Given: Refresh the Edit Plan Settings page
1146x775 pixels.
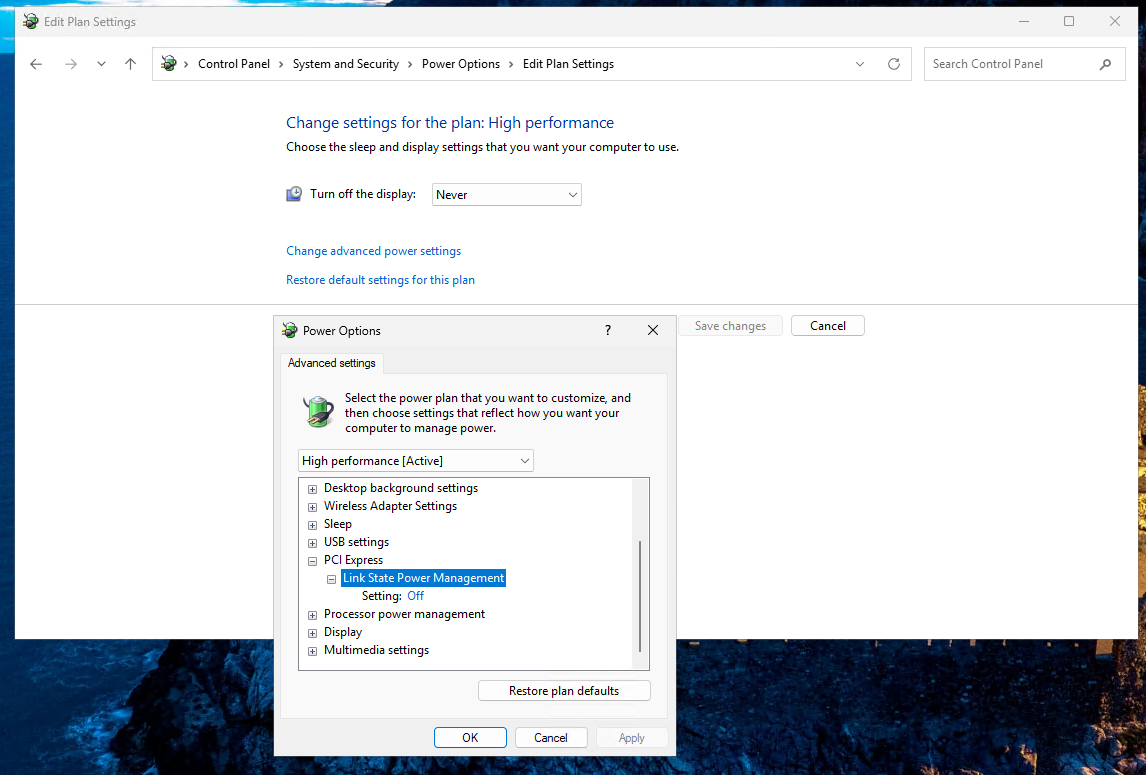Looking at the screenshot, I should point(893,64).
